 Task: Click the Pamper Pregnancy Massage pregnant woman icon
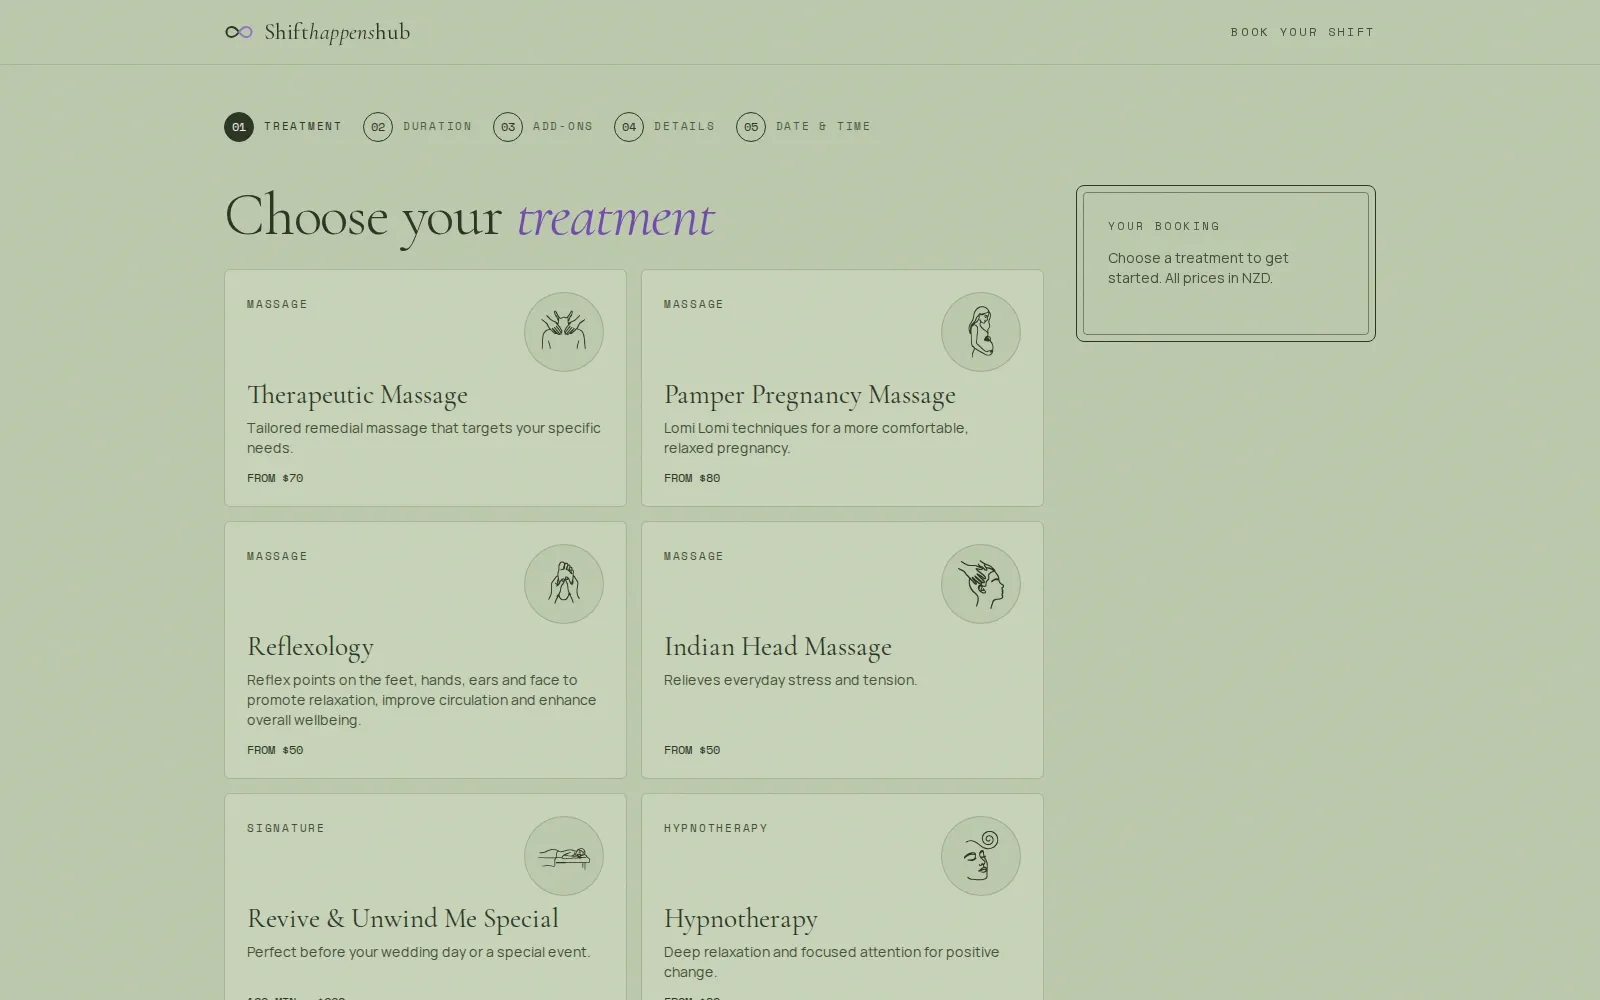[981, 332]
